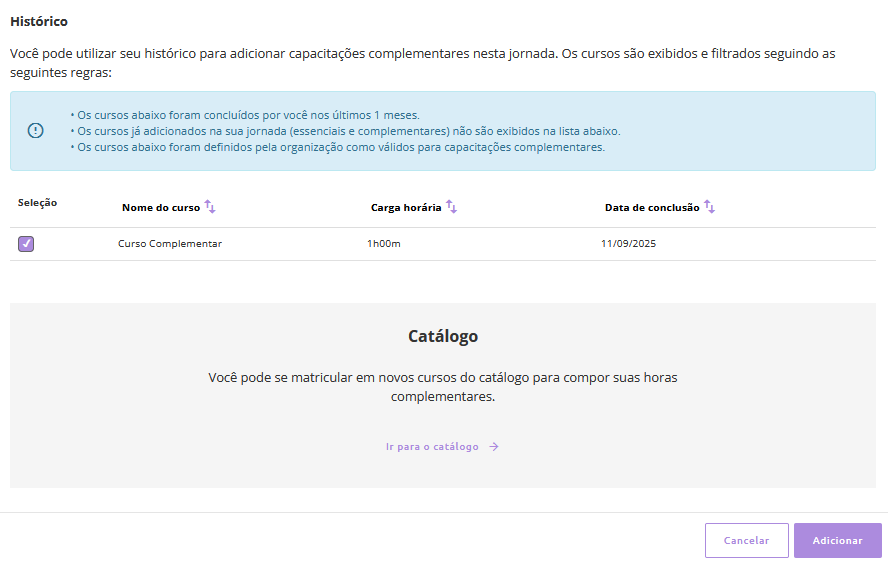Screen dimensions: 888x565
Task: Click the Adicionar button
Action: click(x=837, y=540)
